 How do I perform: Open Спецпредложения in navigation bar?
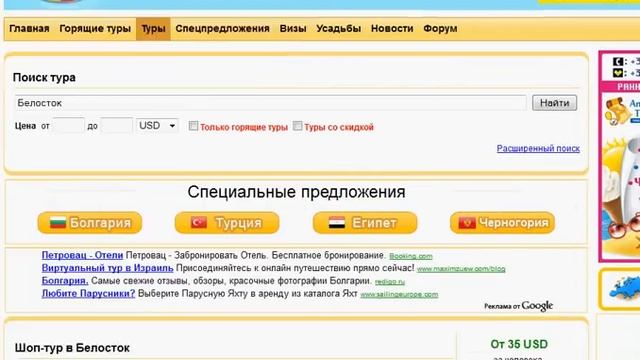point(222,29)
